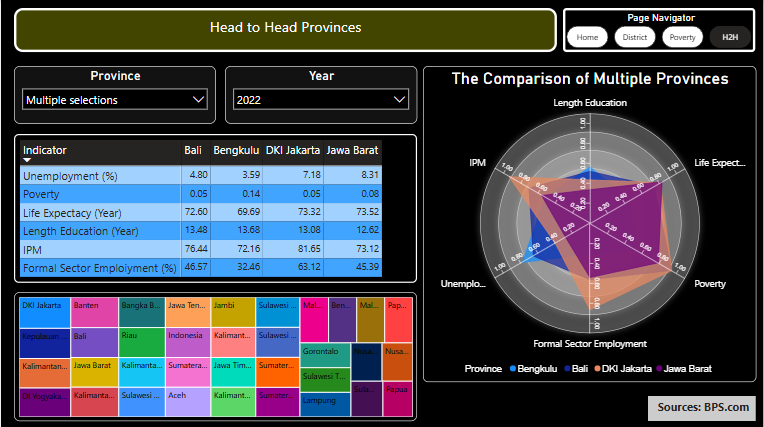The image size is (764, 427).
Task: Click the Sources: BPS.com label
Action: tap(703, 407)
